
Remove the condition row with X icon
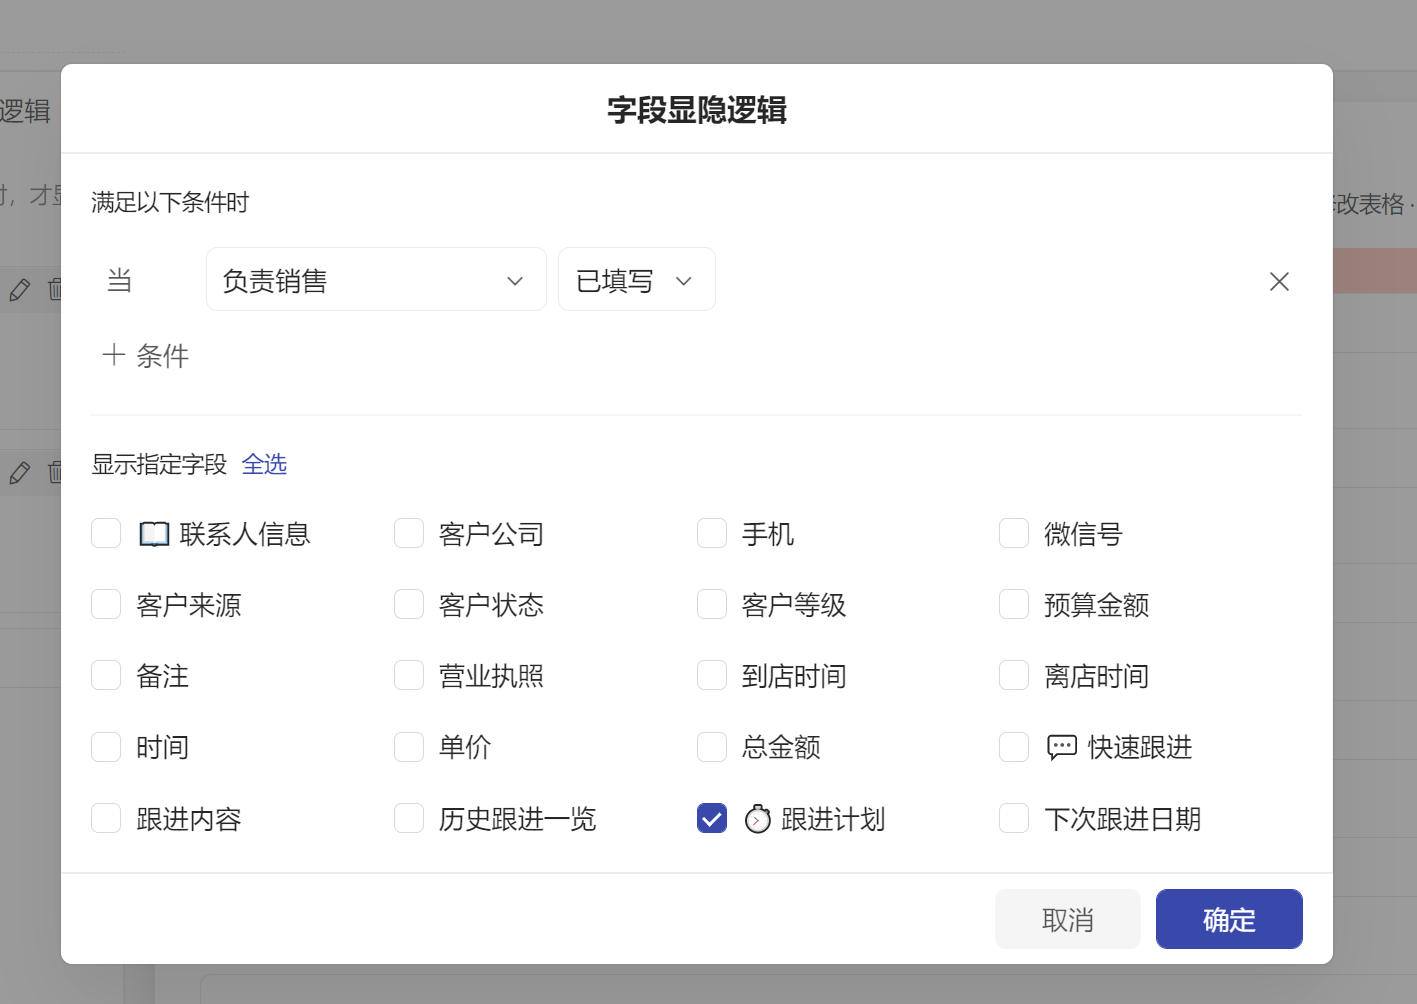(1279, 282)
